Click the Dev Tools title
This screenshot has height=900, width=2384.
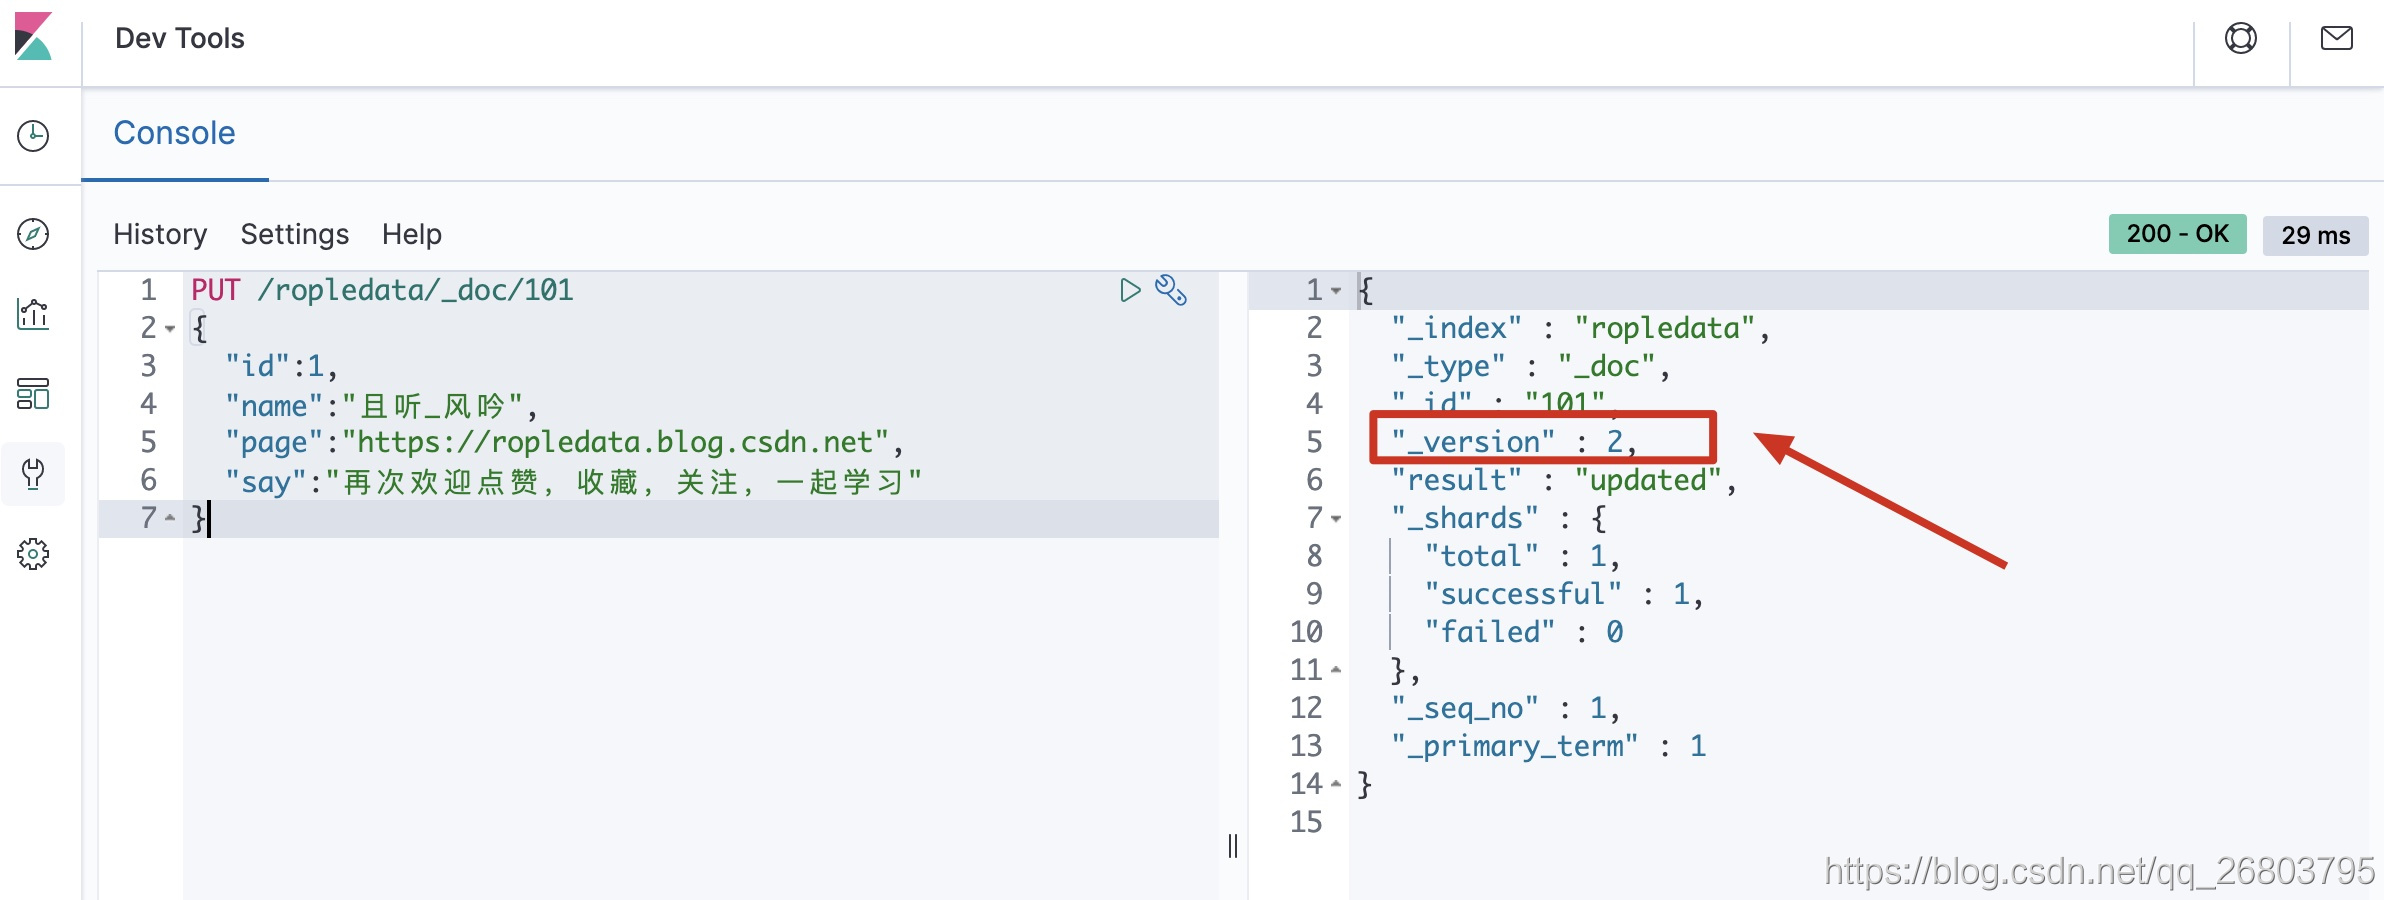click(x=180, y=38)
